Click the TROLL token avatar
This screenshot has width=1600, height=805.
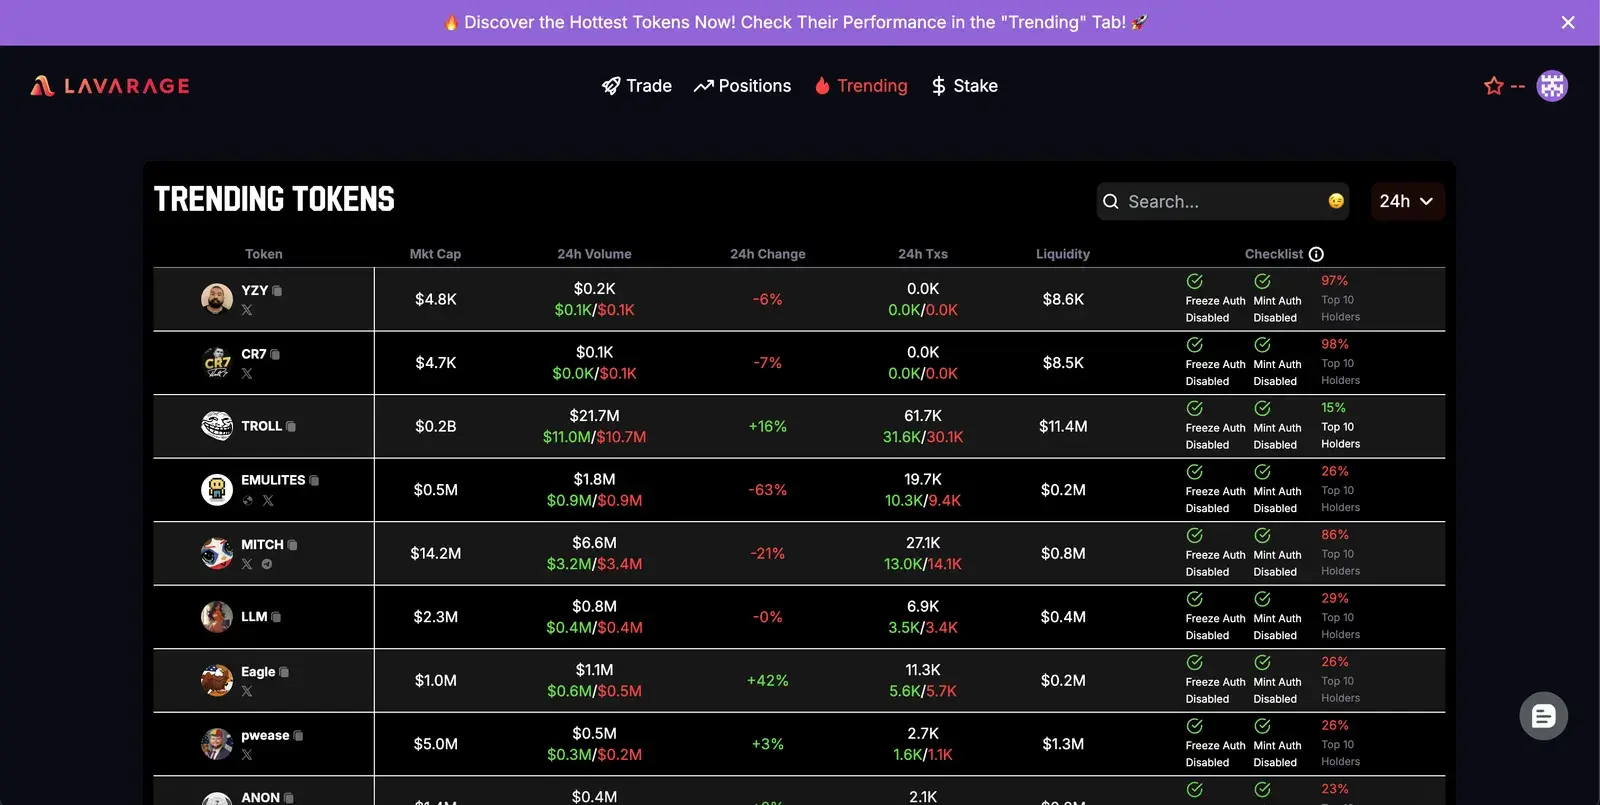[x=217, y=426]
